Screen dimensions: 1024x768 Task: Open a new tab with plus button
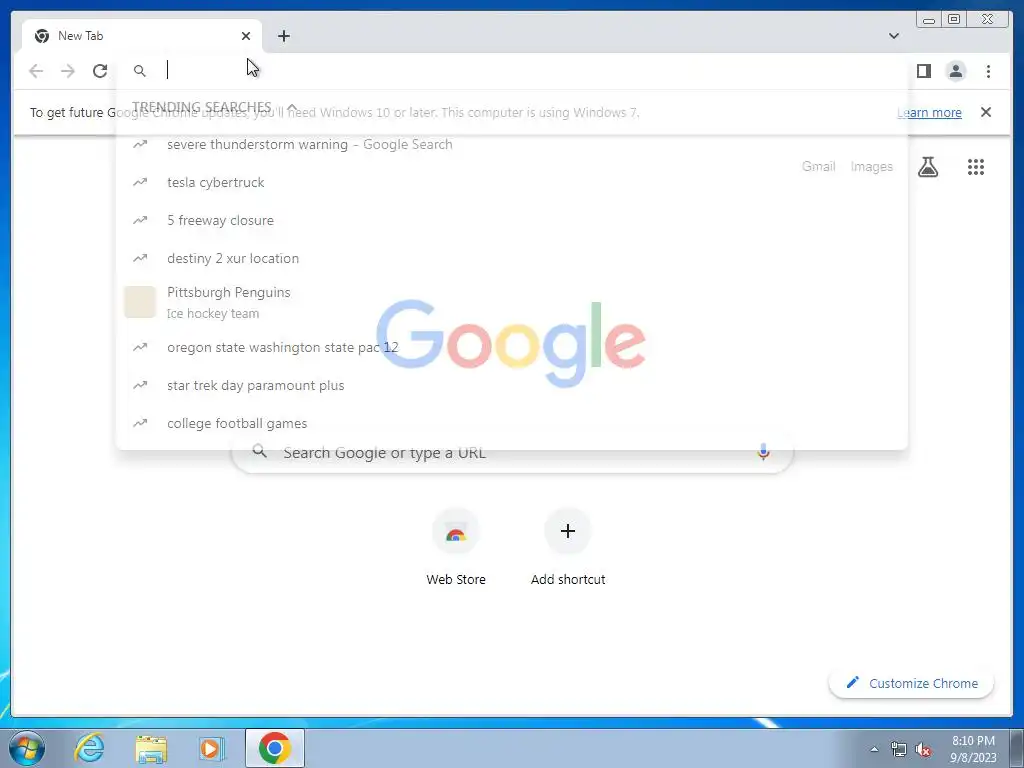coord(283,36)
